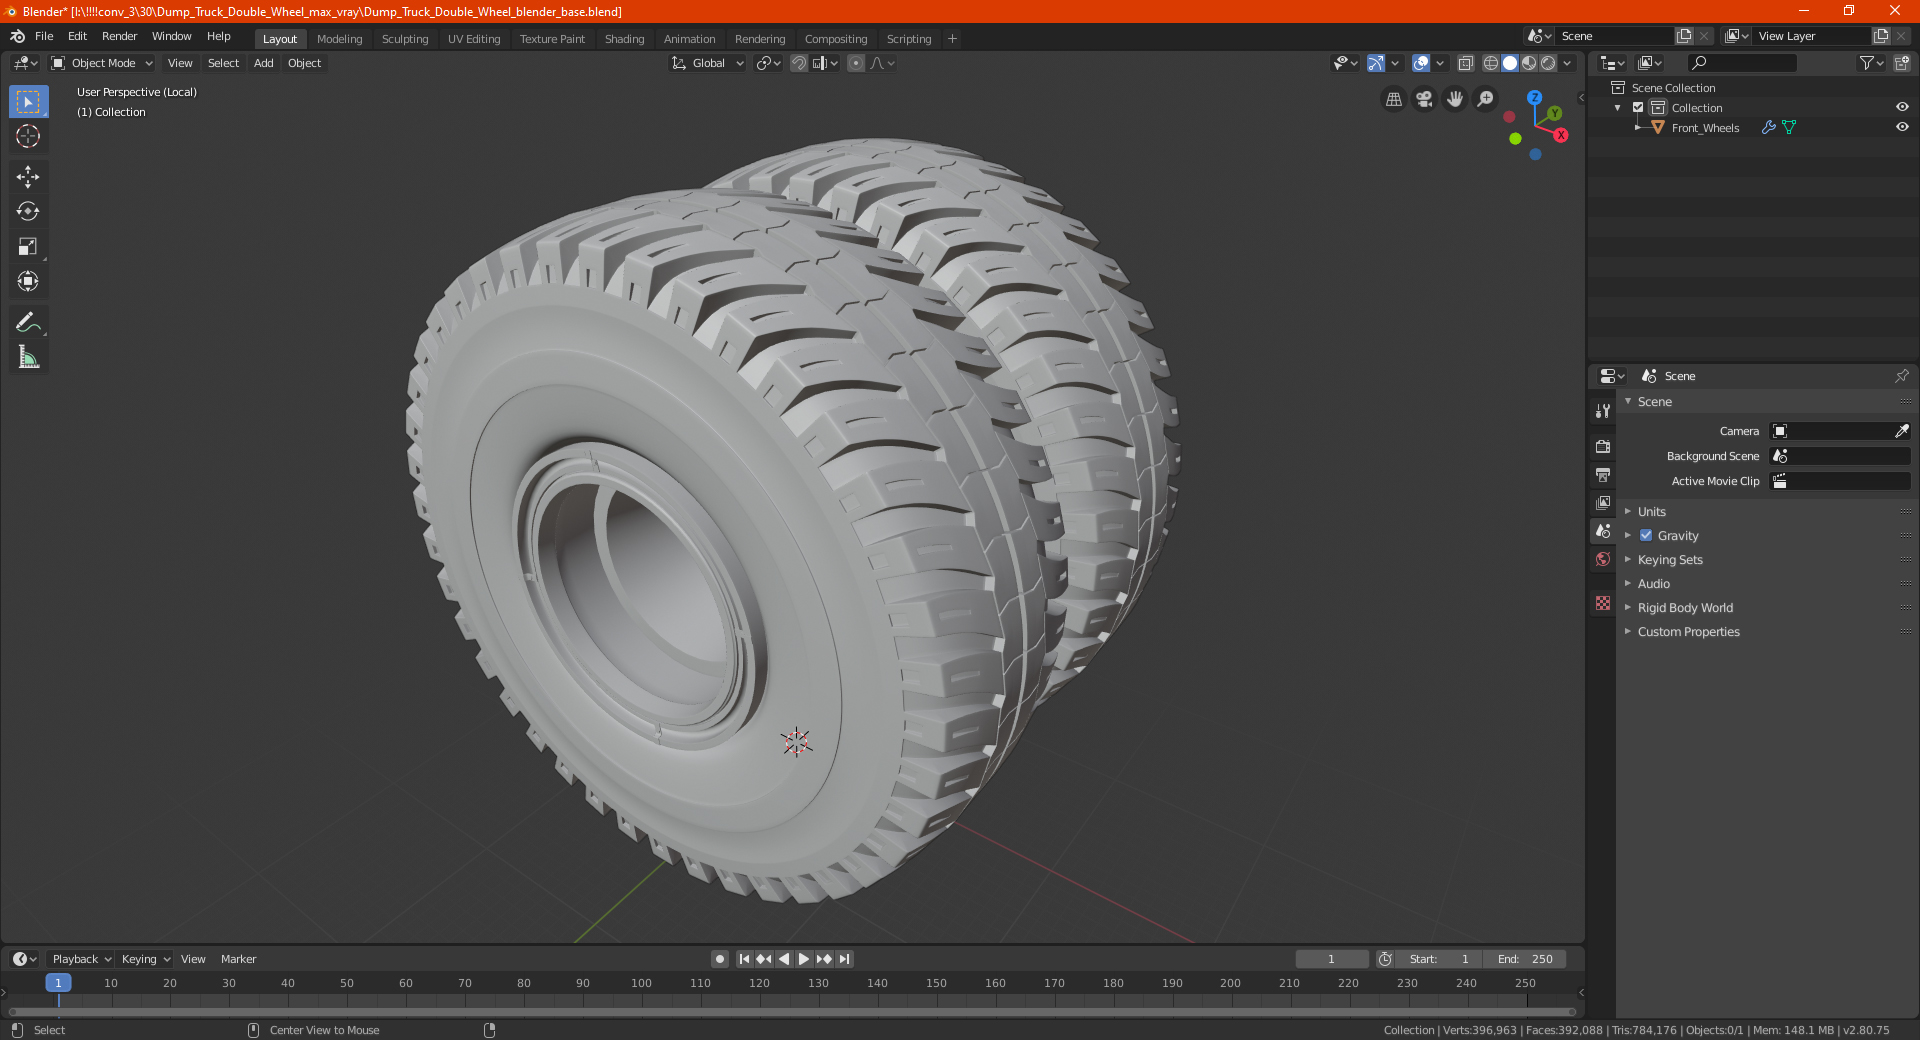Expand the Audio panel

[1653, 584]
